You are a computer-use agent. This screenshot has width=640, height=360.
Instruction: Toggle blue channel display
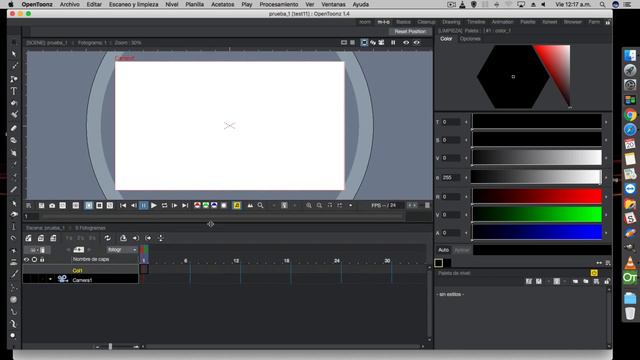point(214,205)
